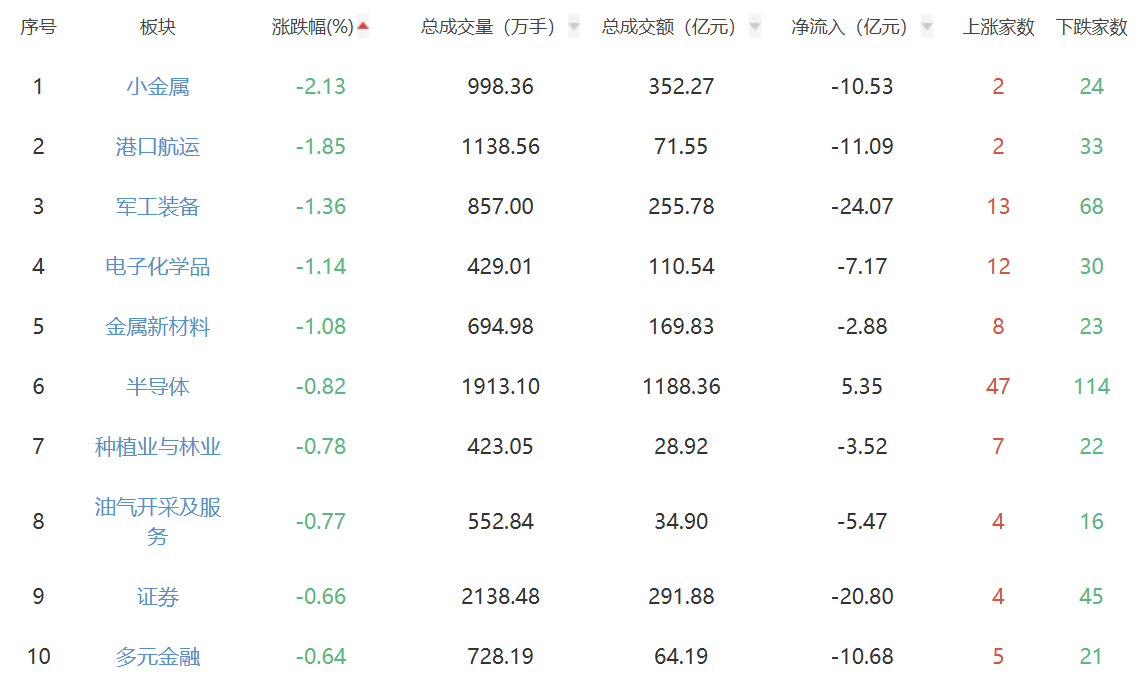Click the 半导体 net inflow value 5.35
This screenshot has height=674, width=1144.
862,387
